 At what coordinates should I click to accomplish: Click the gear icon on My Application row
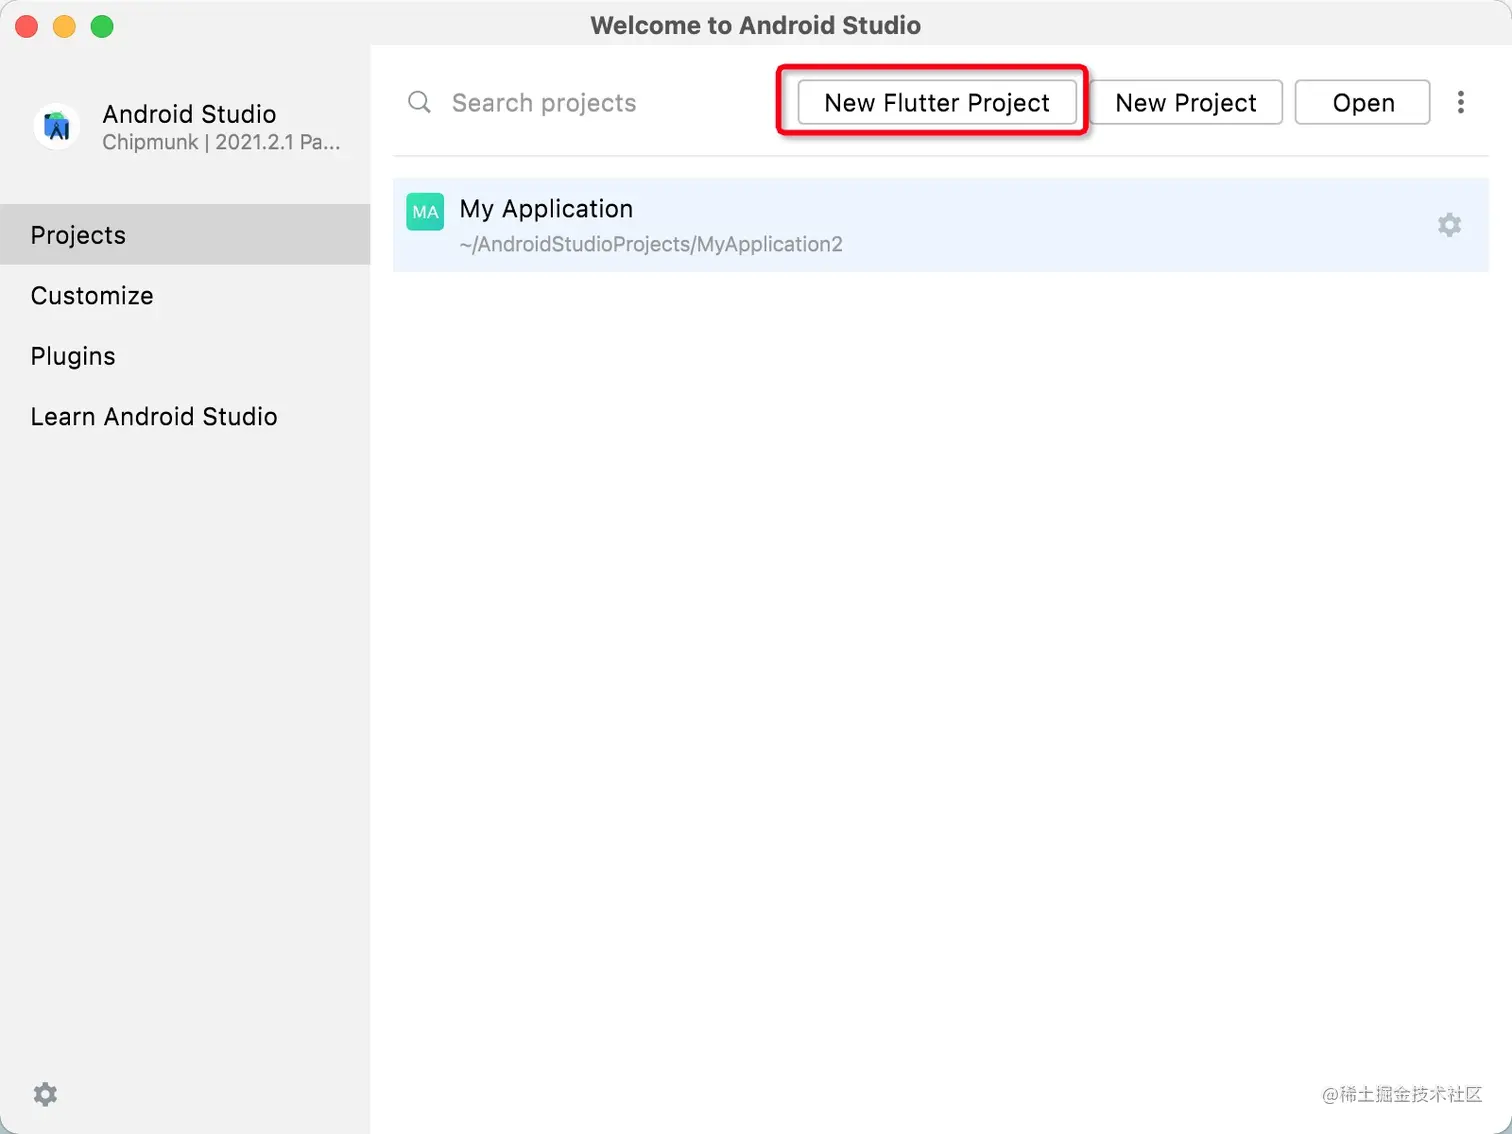pyautogui.click(x=1449, y=225)
